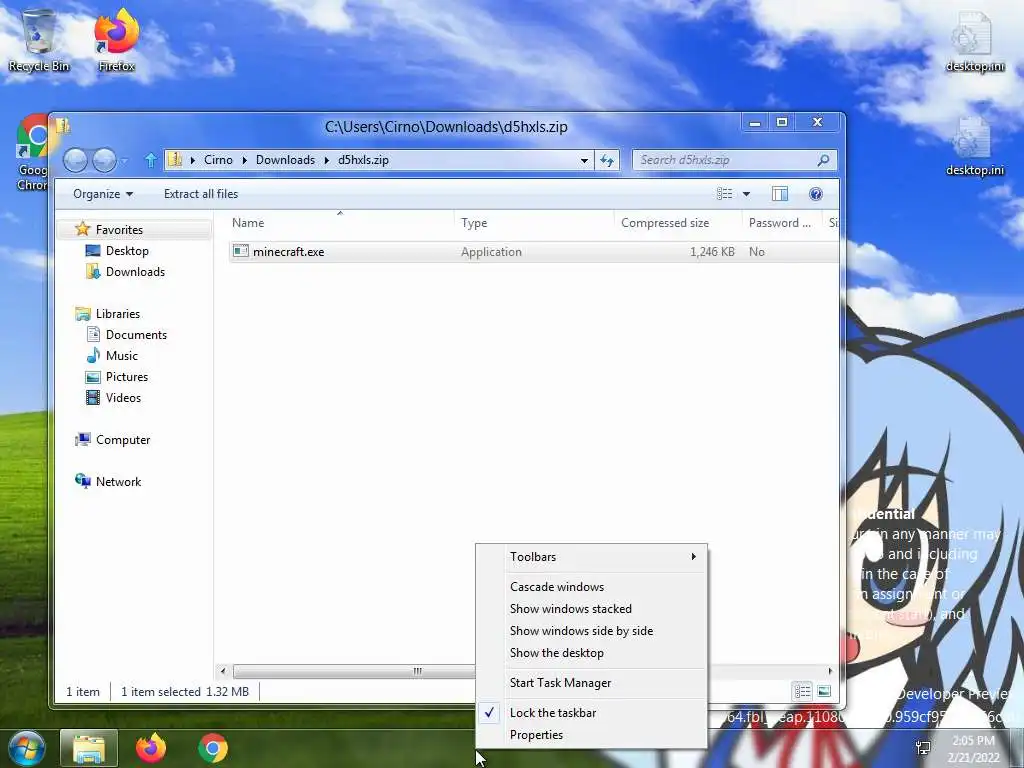Open the Recycle Bin desktop icon
This screenshot has width=1024, height=768.
39,41
